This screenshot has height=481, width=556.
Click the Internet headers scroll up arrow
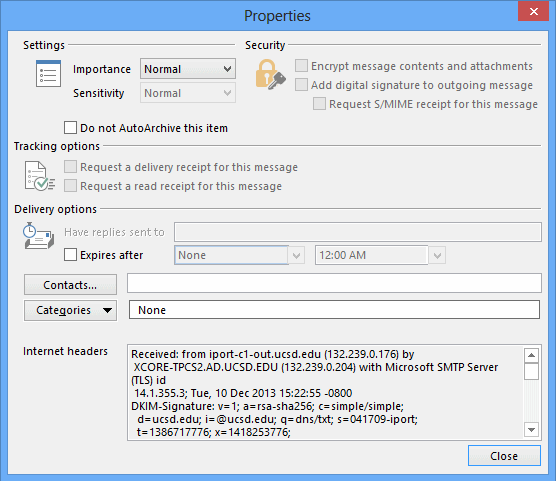tap(531, 355)
